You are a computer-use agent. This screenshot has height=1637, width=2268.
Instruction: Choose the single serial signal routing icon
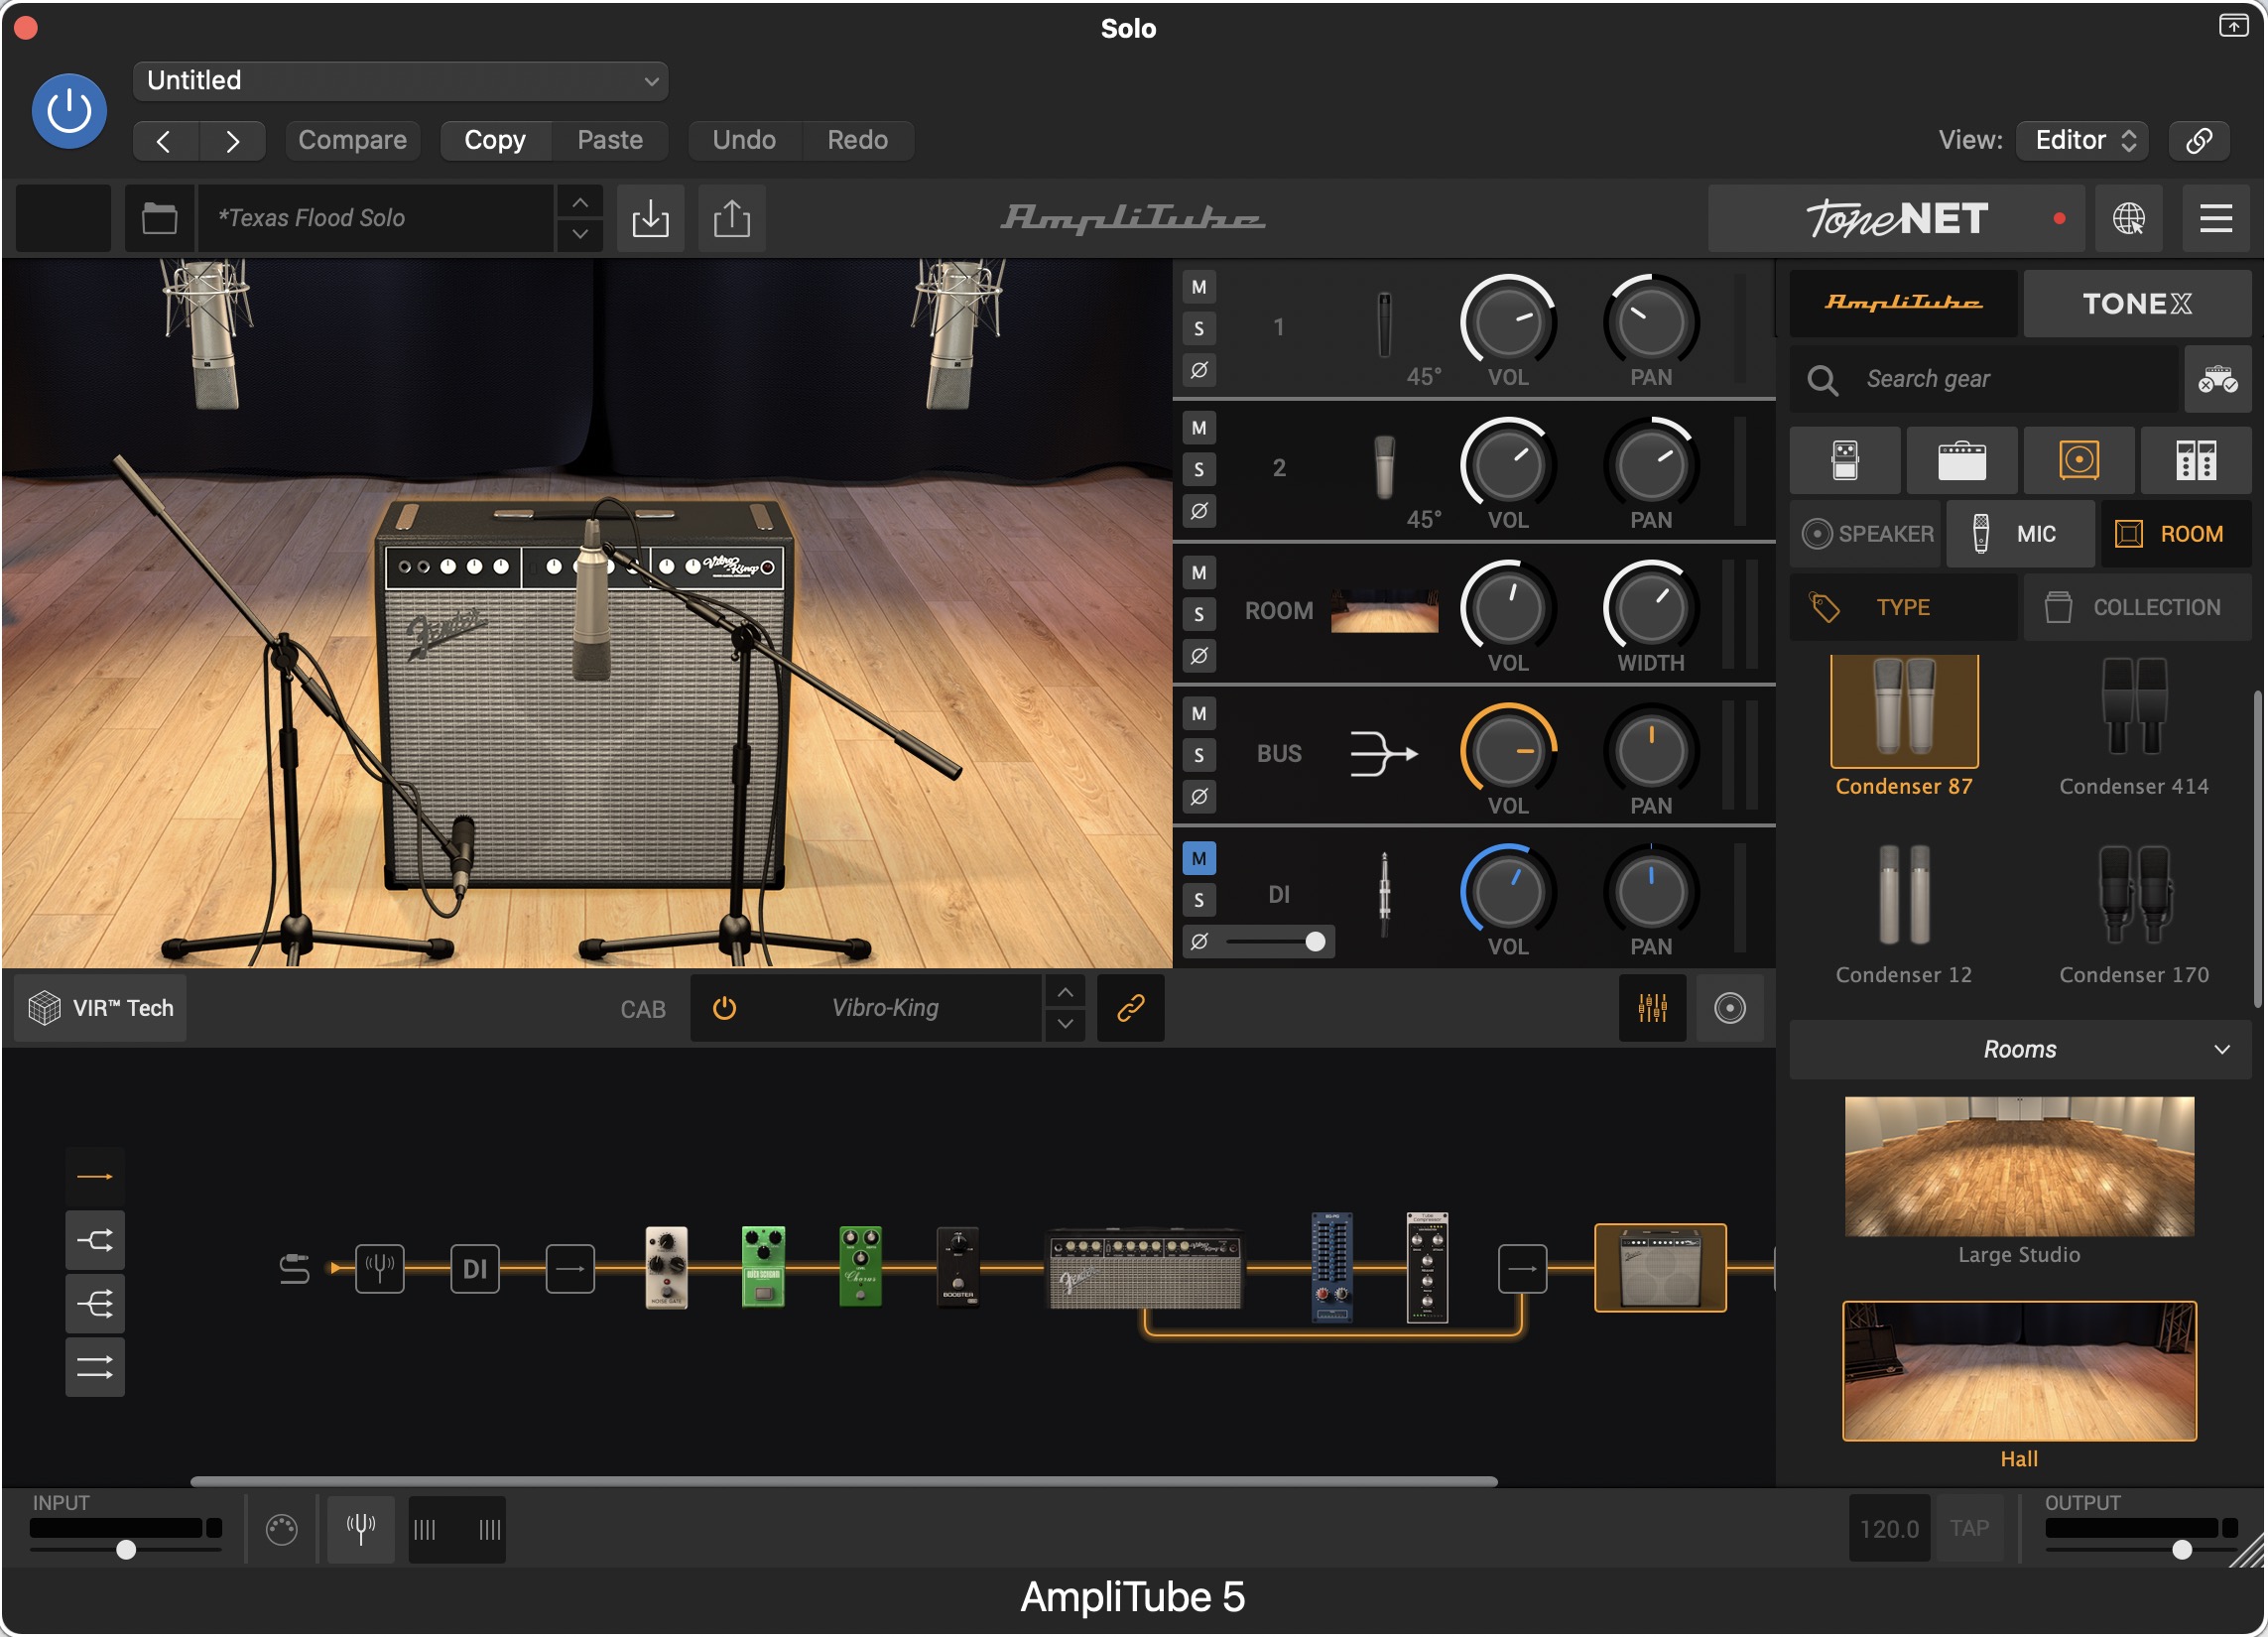(x=95, y=1177)
